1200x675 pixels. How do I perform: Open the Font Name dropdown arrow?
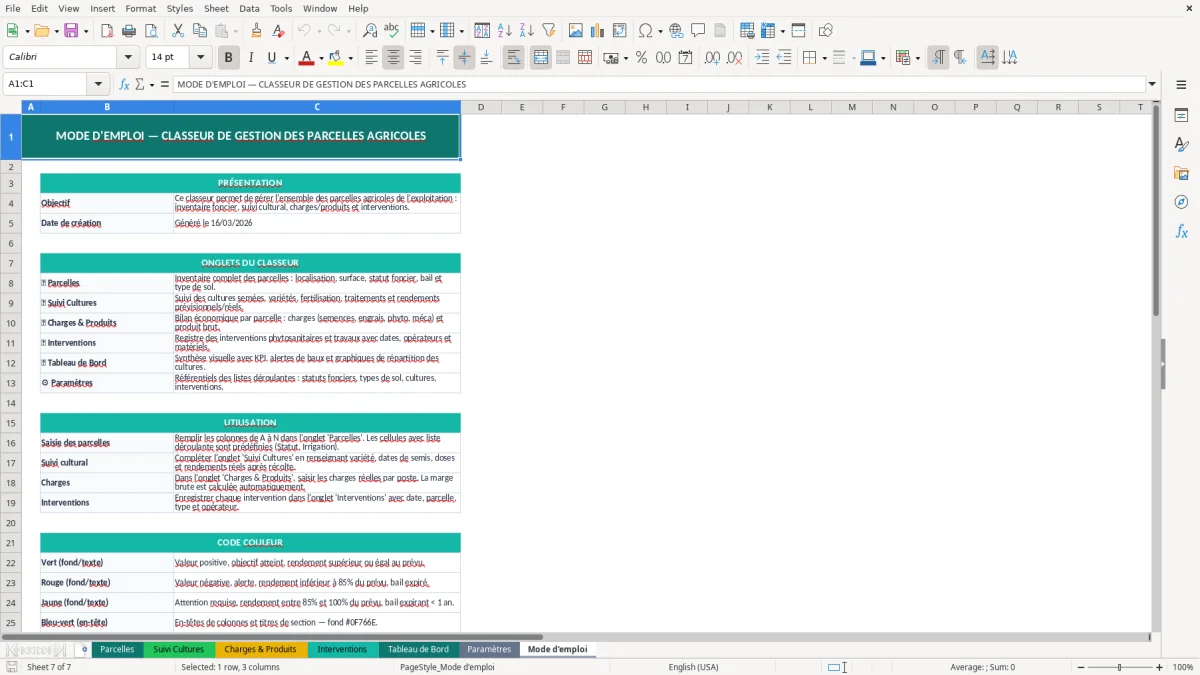tap(130, 58)
